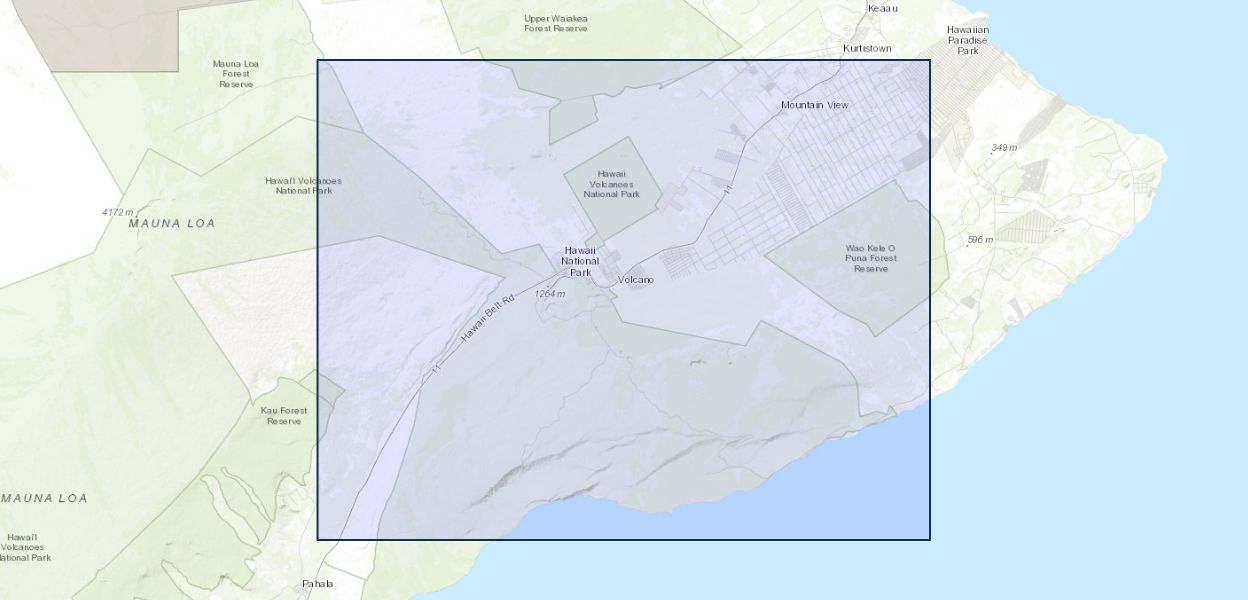Select the 4172 m summit elevation label
1248x600 pixels.
[x=117, y=212]
